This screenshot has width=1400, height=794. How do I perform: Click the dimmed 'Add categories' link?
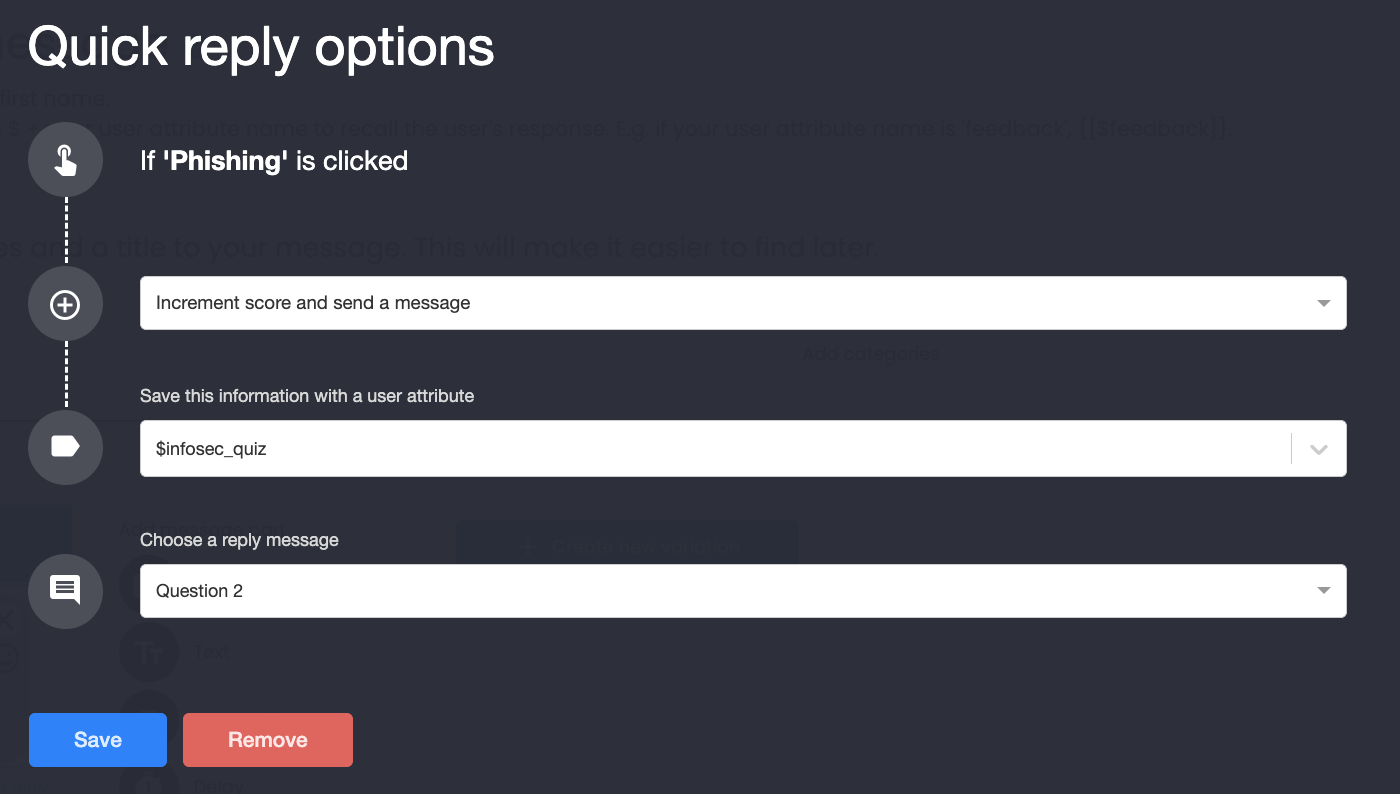tap(871, 353)
